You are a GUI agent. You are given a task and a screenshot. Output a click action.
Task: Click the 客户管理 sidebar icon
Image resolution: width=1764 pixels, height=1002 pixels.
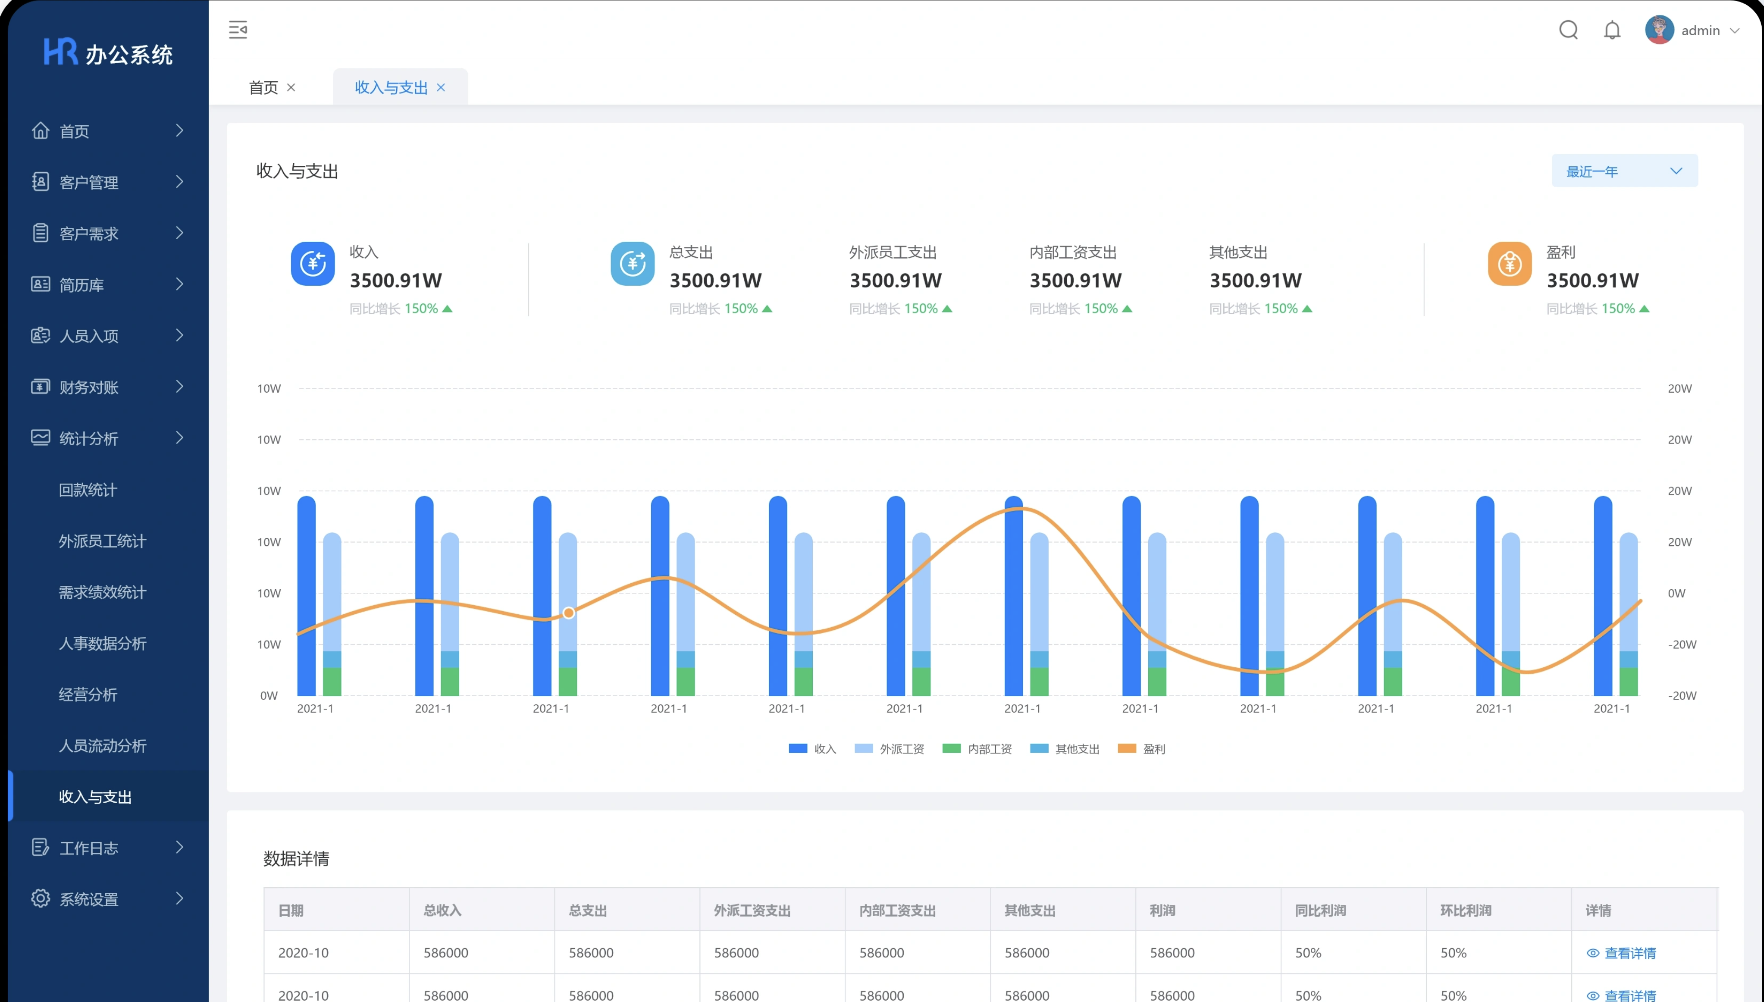(x=40, y=181)
